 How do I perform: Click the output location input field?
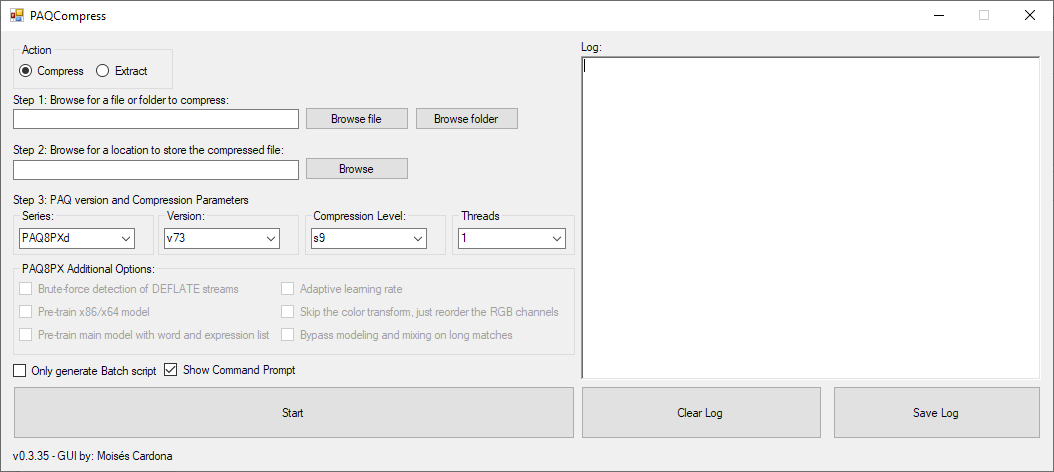pyautogui.click(x=156, y=169)
